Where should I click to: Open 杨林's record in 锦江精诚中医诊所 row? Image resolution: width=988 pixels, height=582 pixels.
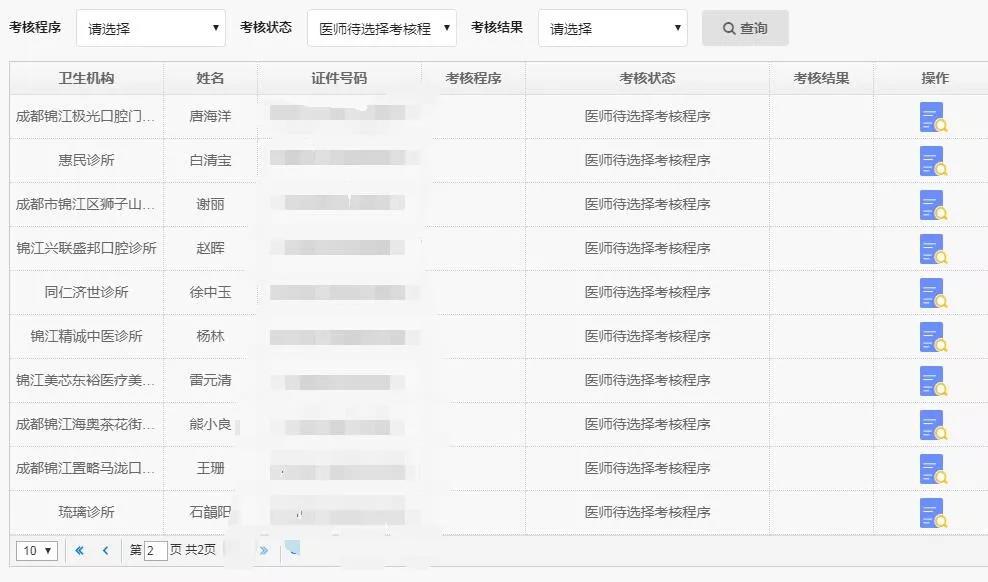coord(935,337)
